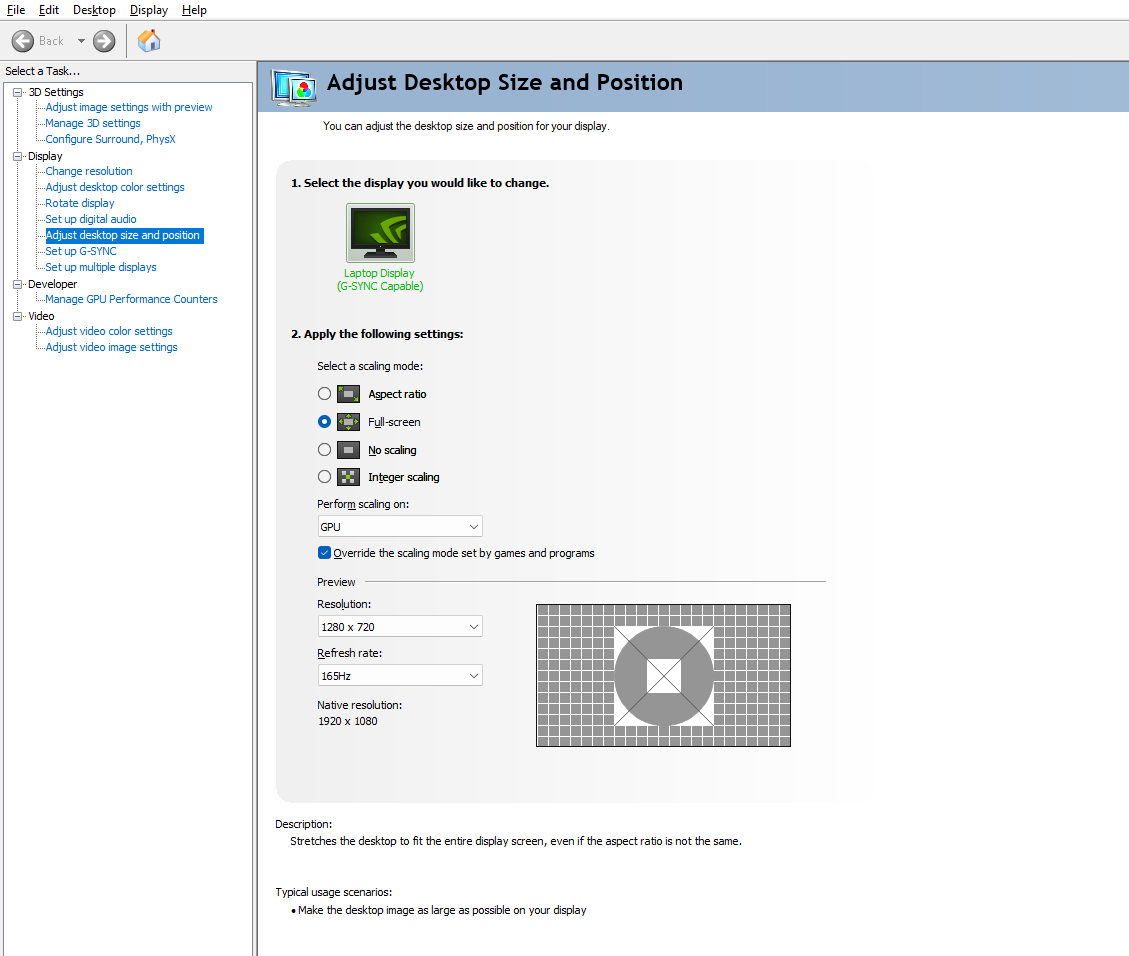Open Manage GPU Performance Counters
The image size is (1129, 956).
tap(131, 299)
